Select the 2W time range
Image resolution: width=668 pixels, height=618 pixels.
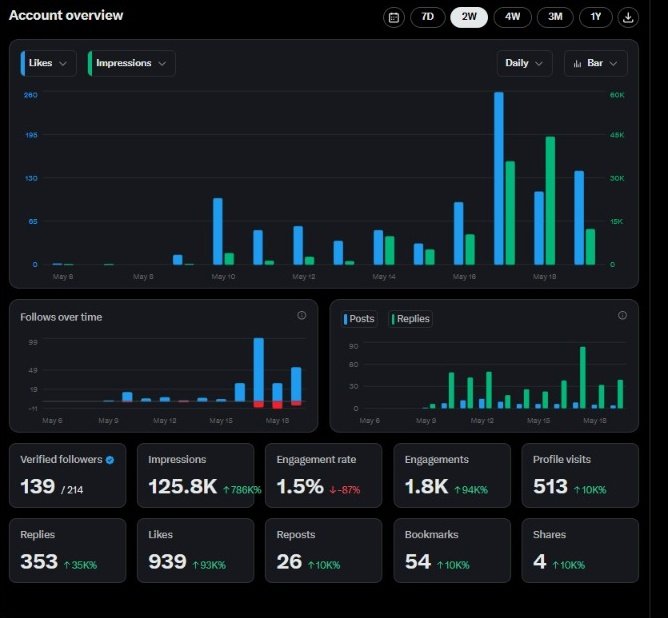469,17
